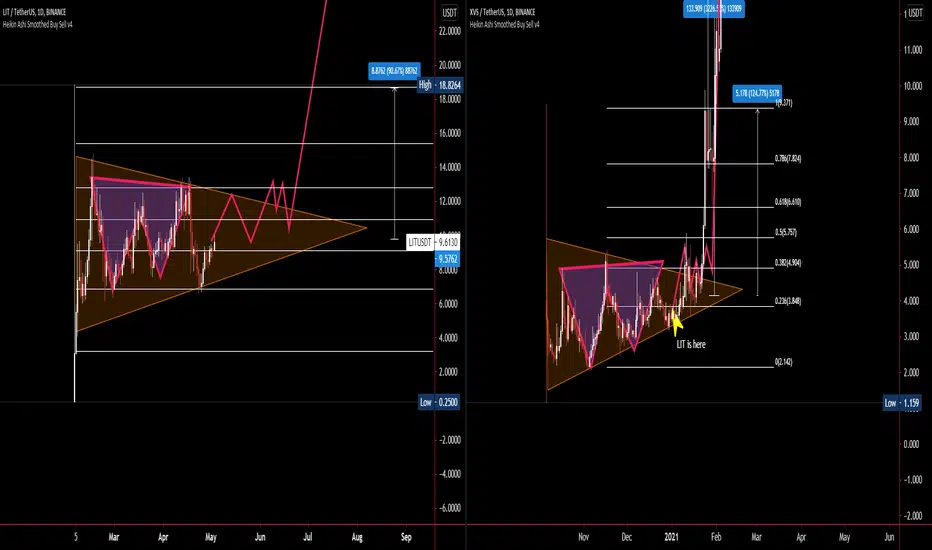Click 4.0000 on the LIT price axis
Image resolution: width=932 pixels, height=550 pixels.
[449, 338]
